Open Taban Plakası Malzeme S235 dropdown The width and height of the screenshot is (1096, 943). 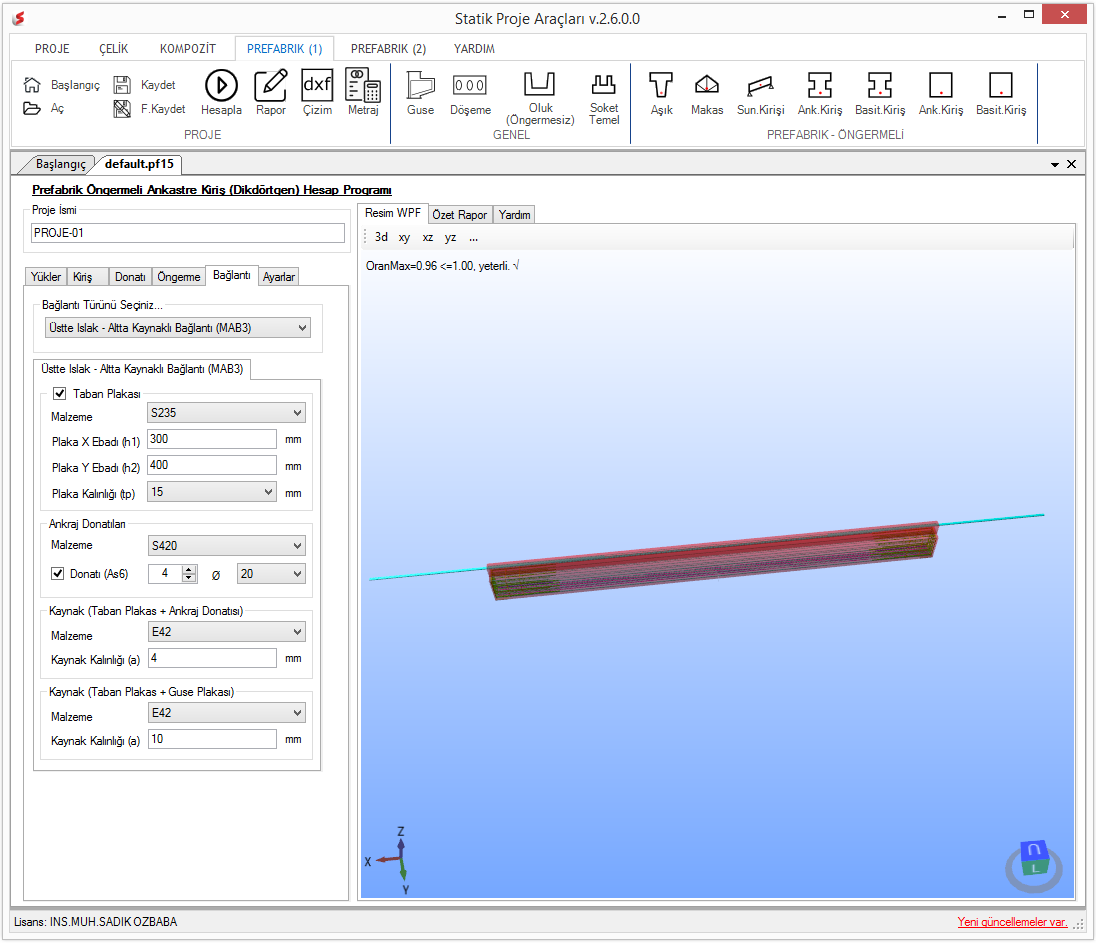click(x=226, y=413)
